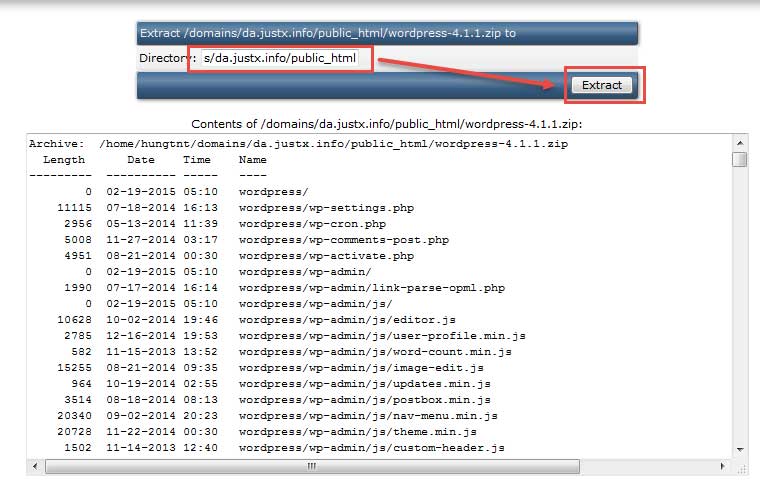Click the 07-18-2014 date value

[141, 208]
